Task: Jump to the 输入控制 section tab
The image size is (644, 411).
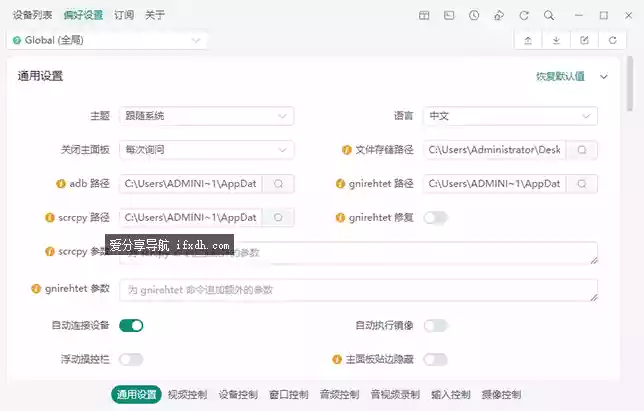Action: (x=451, y=395)
